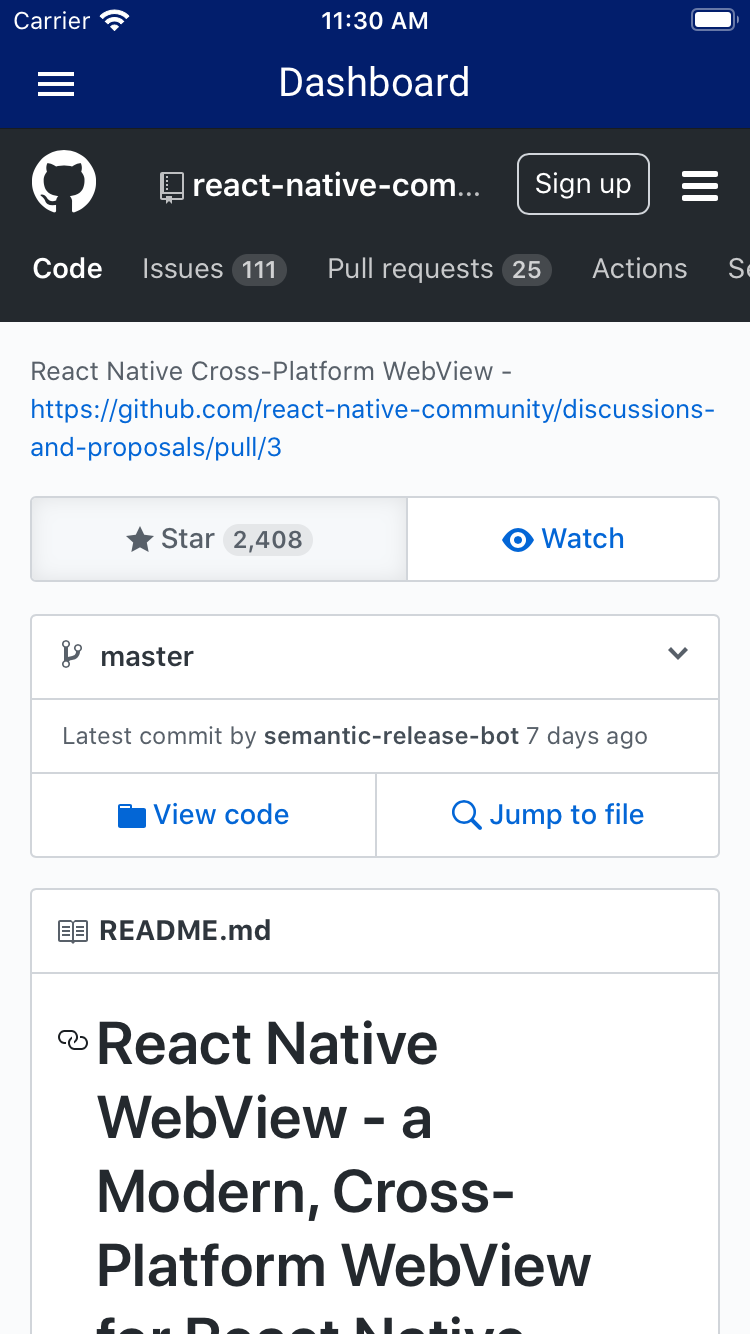This screenshot has height=1334, width=750.
Task: Open the branch dropdown chevron
Action: [x=678, y=655]
